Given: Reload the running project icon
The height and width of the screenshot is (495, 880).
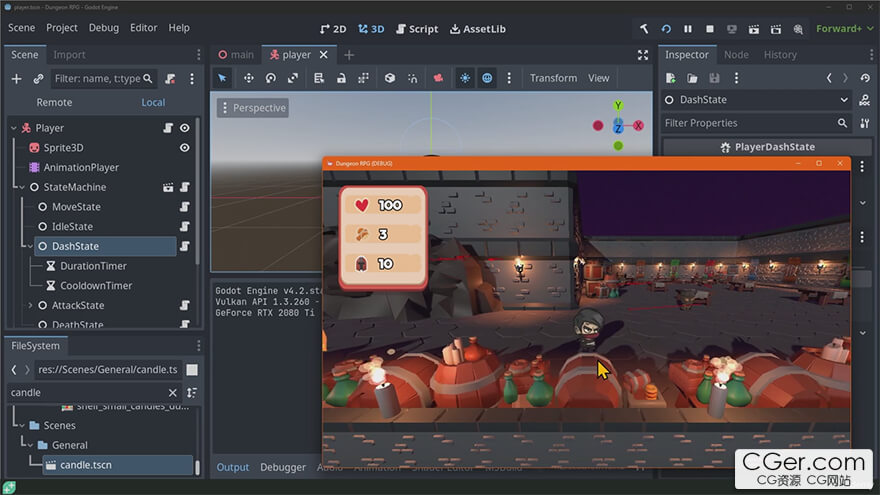Looking at the screenshot, I should point(666,29).
